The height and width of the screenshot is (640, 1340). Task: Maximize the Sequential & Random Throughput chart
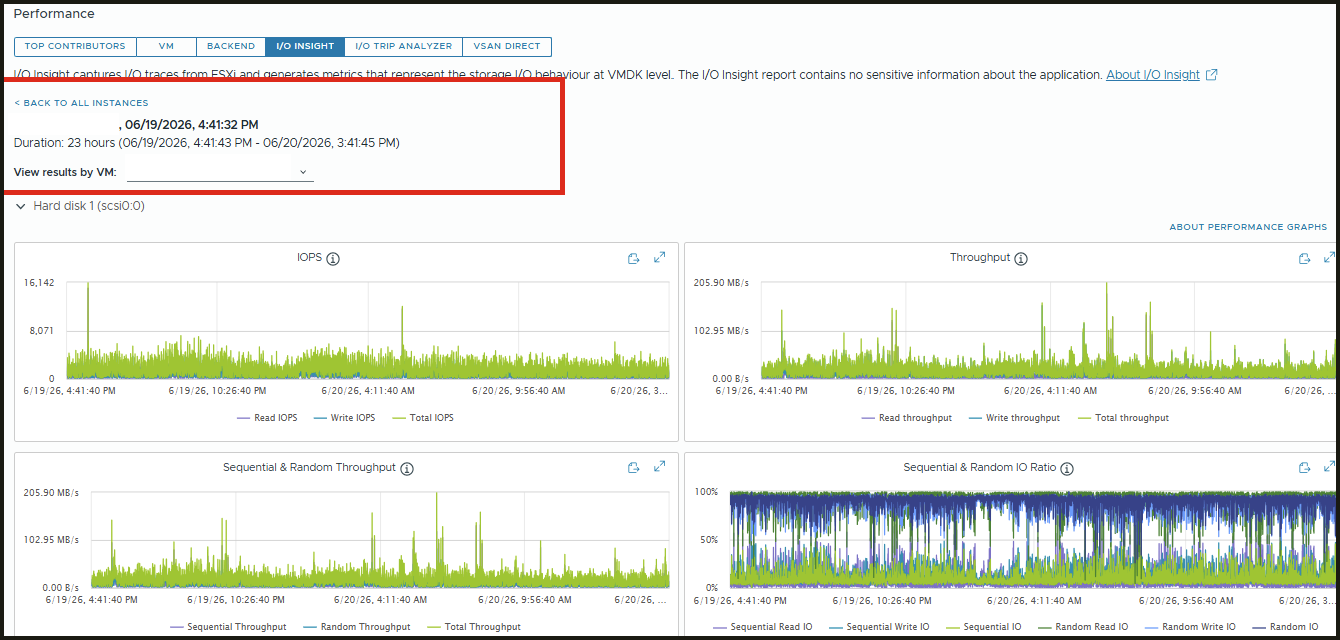pyautogui.click(x=659, y=467)
